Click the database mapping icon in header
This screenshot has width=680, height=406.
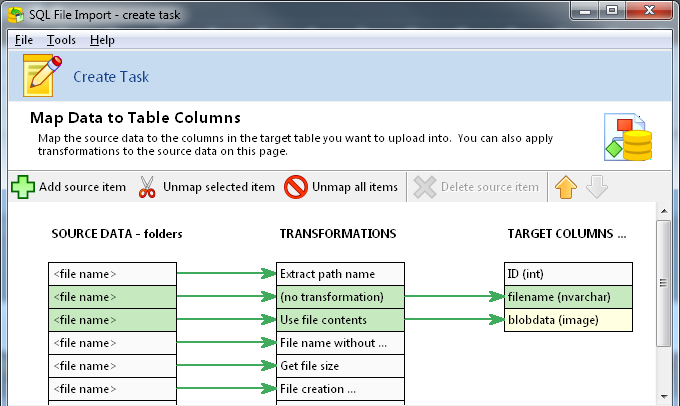pos(627,137)
